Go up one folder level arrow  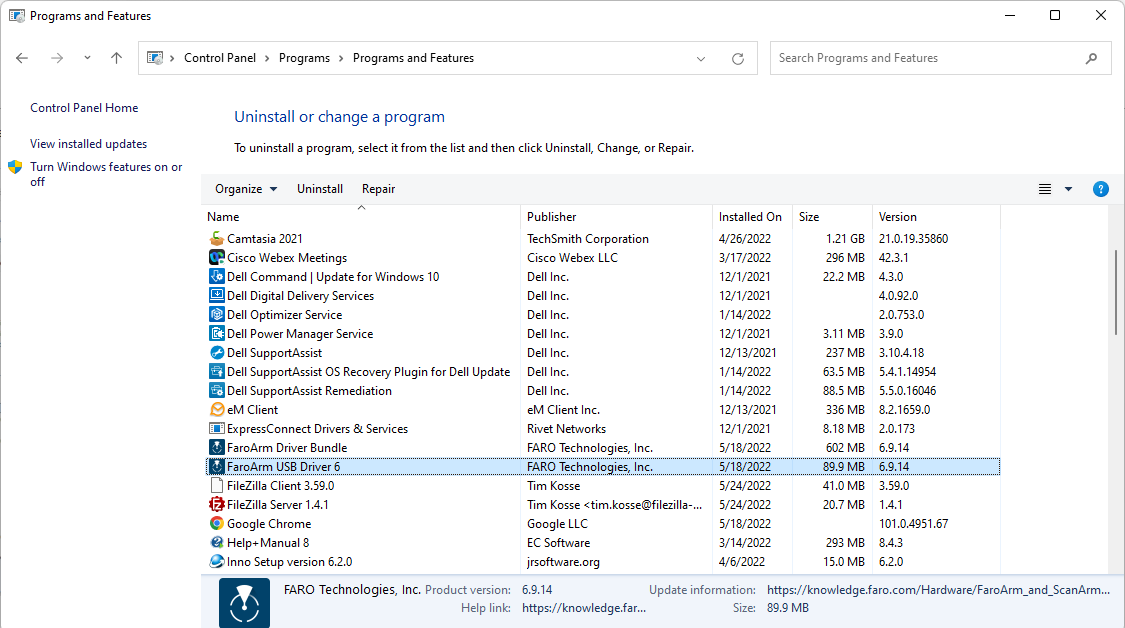pyautogui.click(x=116, y=58)
